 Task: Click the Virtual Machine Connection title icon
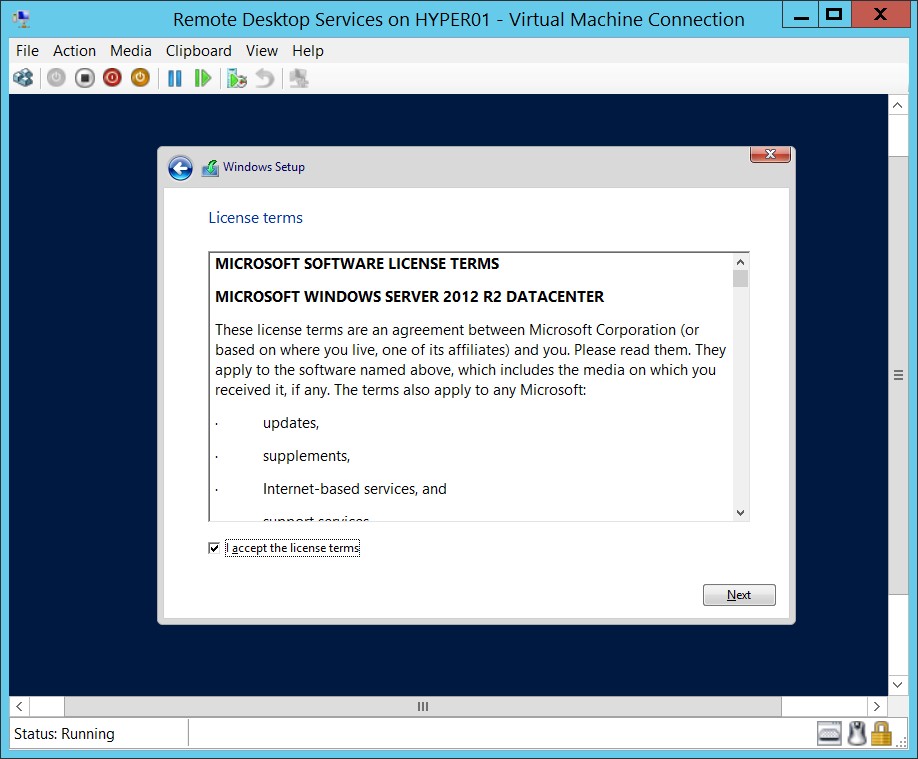21,19
